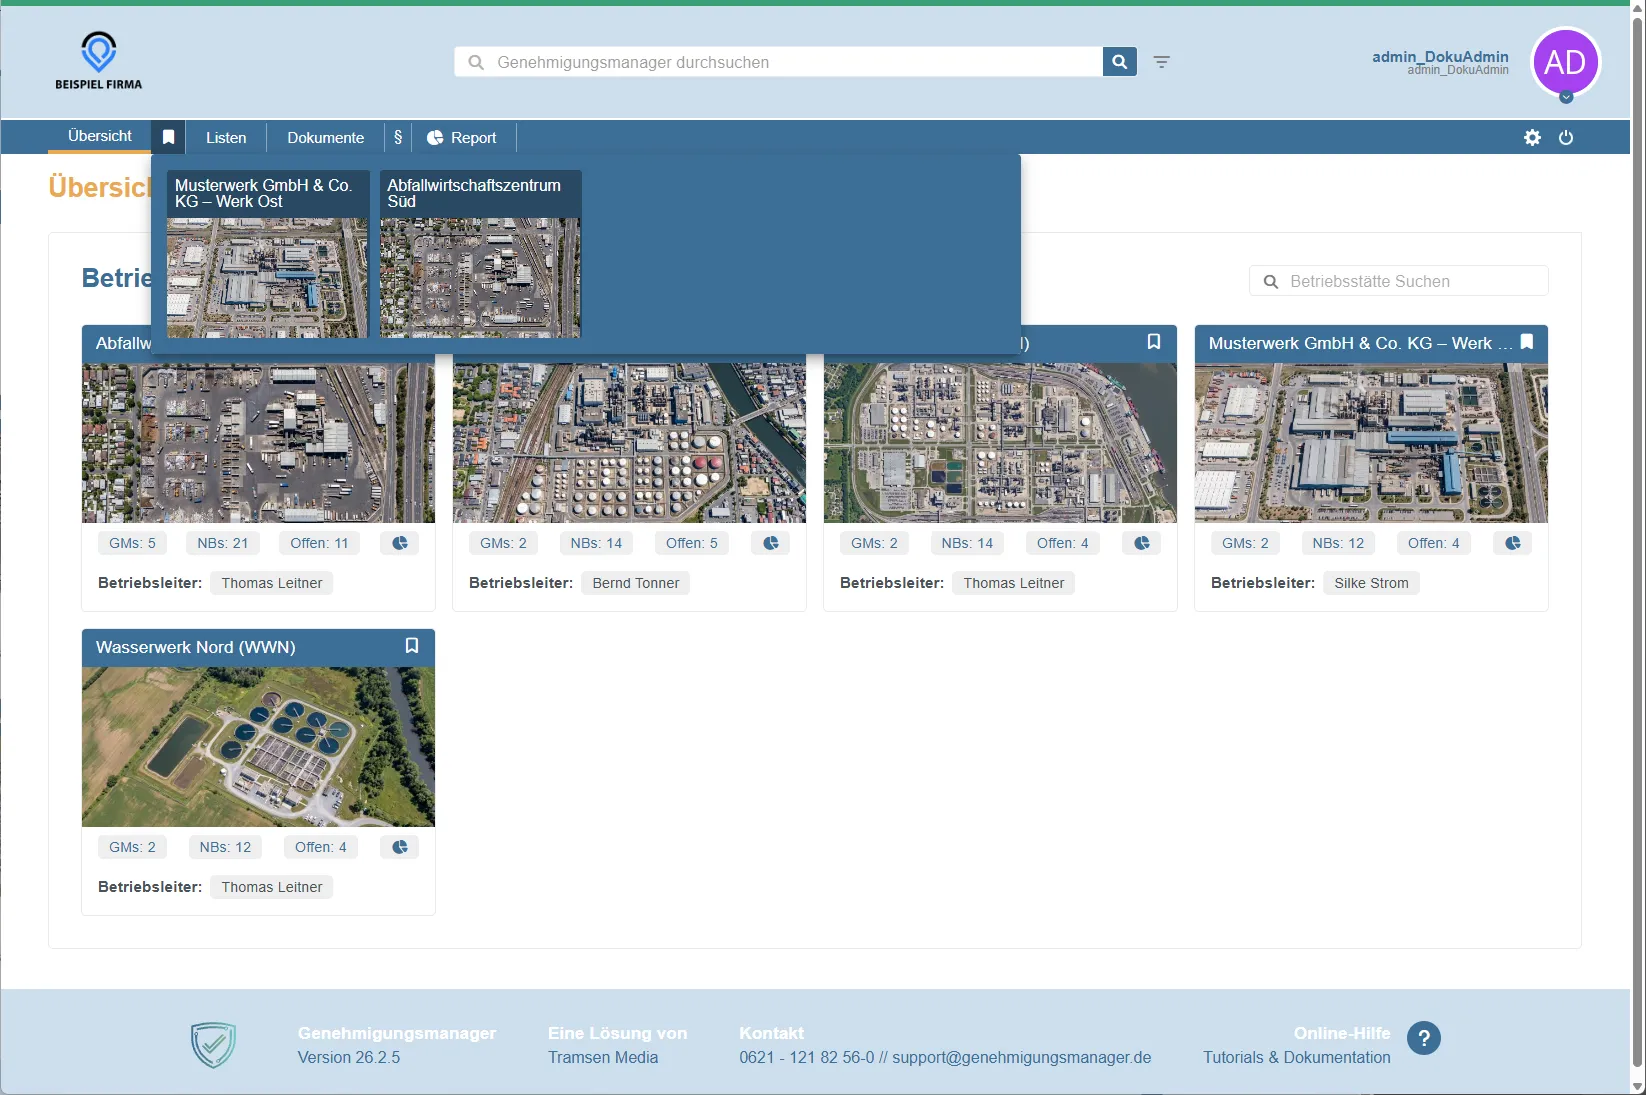Click Betriebsleiter Silke Strom chip
Viewport: 1646px width, 1095px height.
coord(1371,583)
